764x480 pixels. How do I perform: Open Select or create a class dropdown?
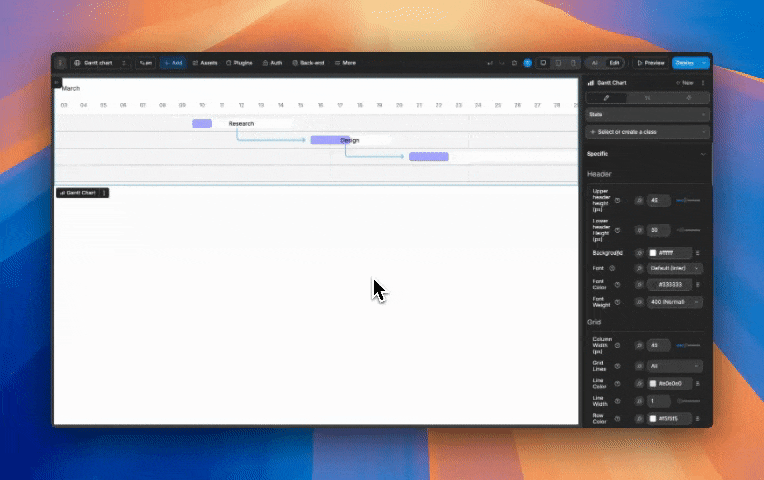point(647,132)
